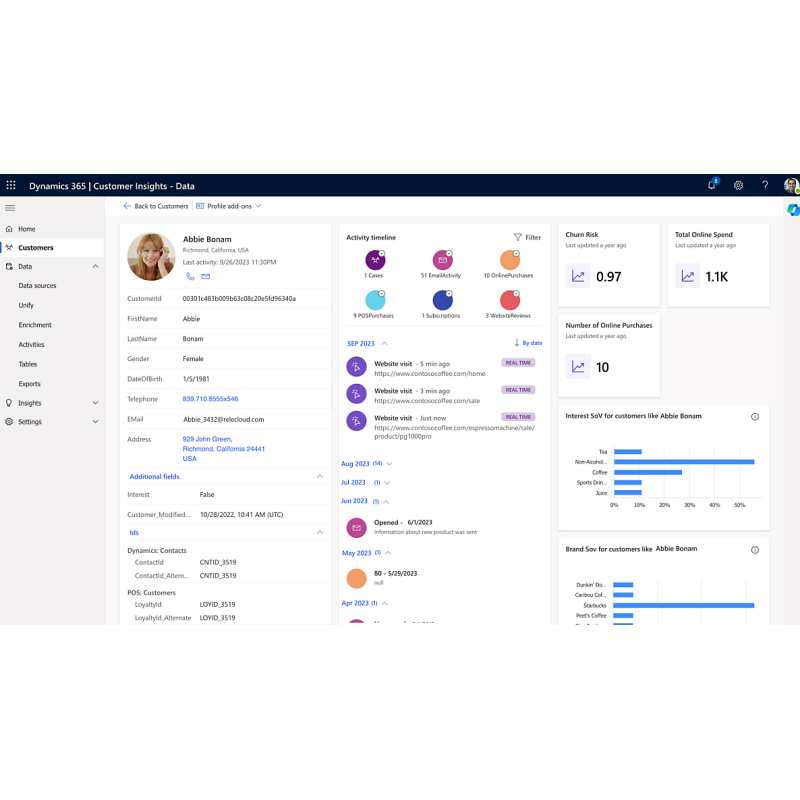Toggle the Cases activity filter circle
Screen dimensions: 800x800
(375, 261)
